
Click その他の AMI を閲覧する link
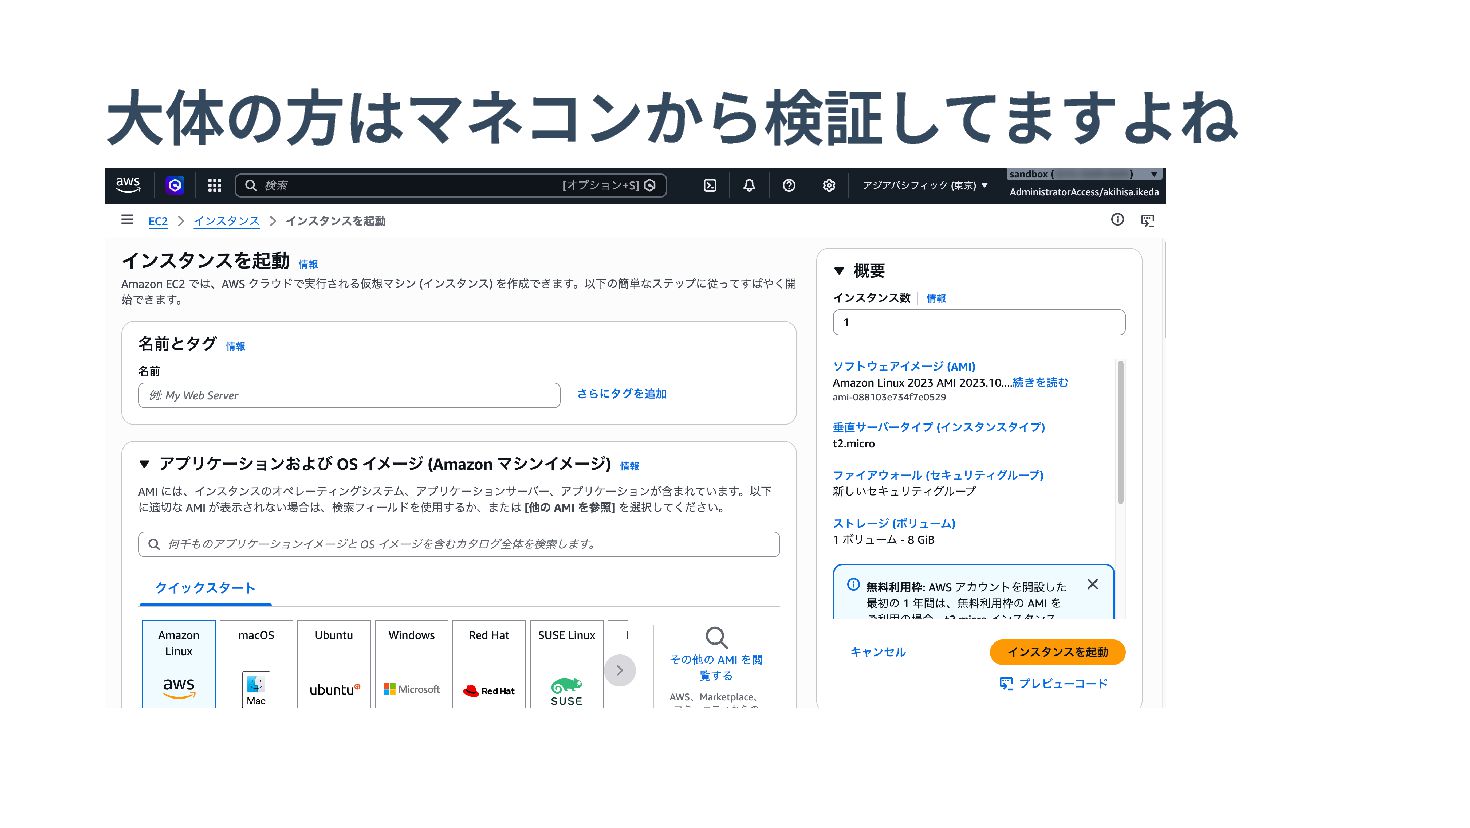[716, 667]
